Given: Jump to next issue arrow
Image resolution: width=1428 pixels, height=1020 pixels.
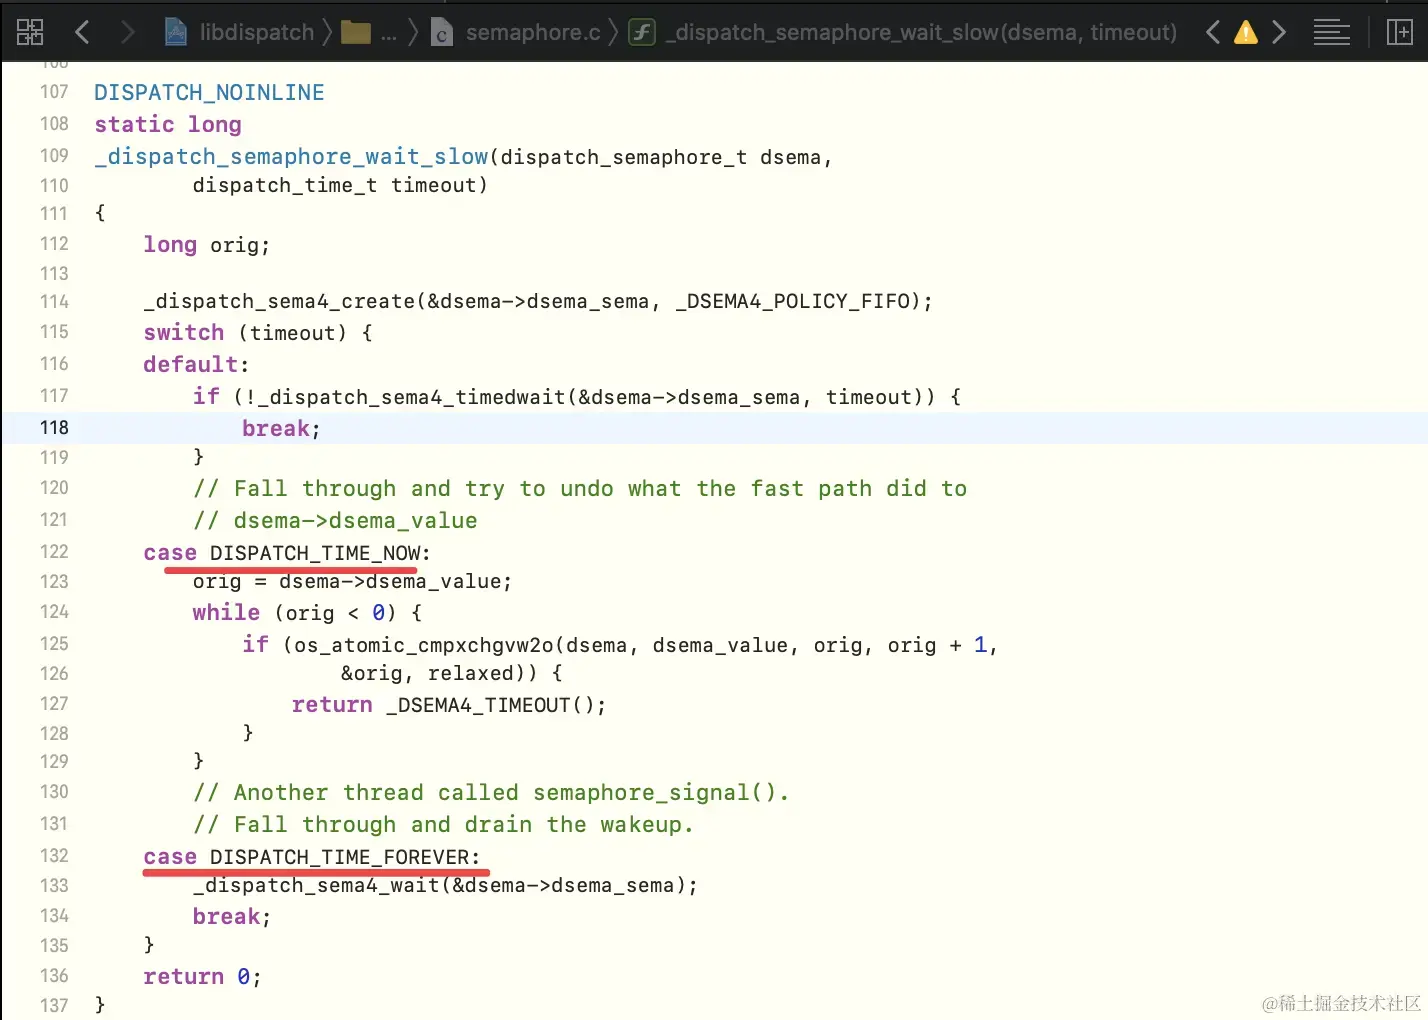Looking at the screenshot, I should tap(1279, 32).
